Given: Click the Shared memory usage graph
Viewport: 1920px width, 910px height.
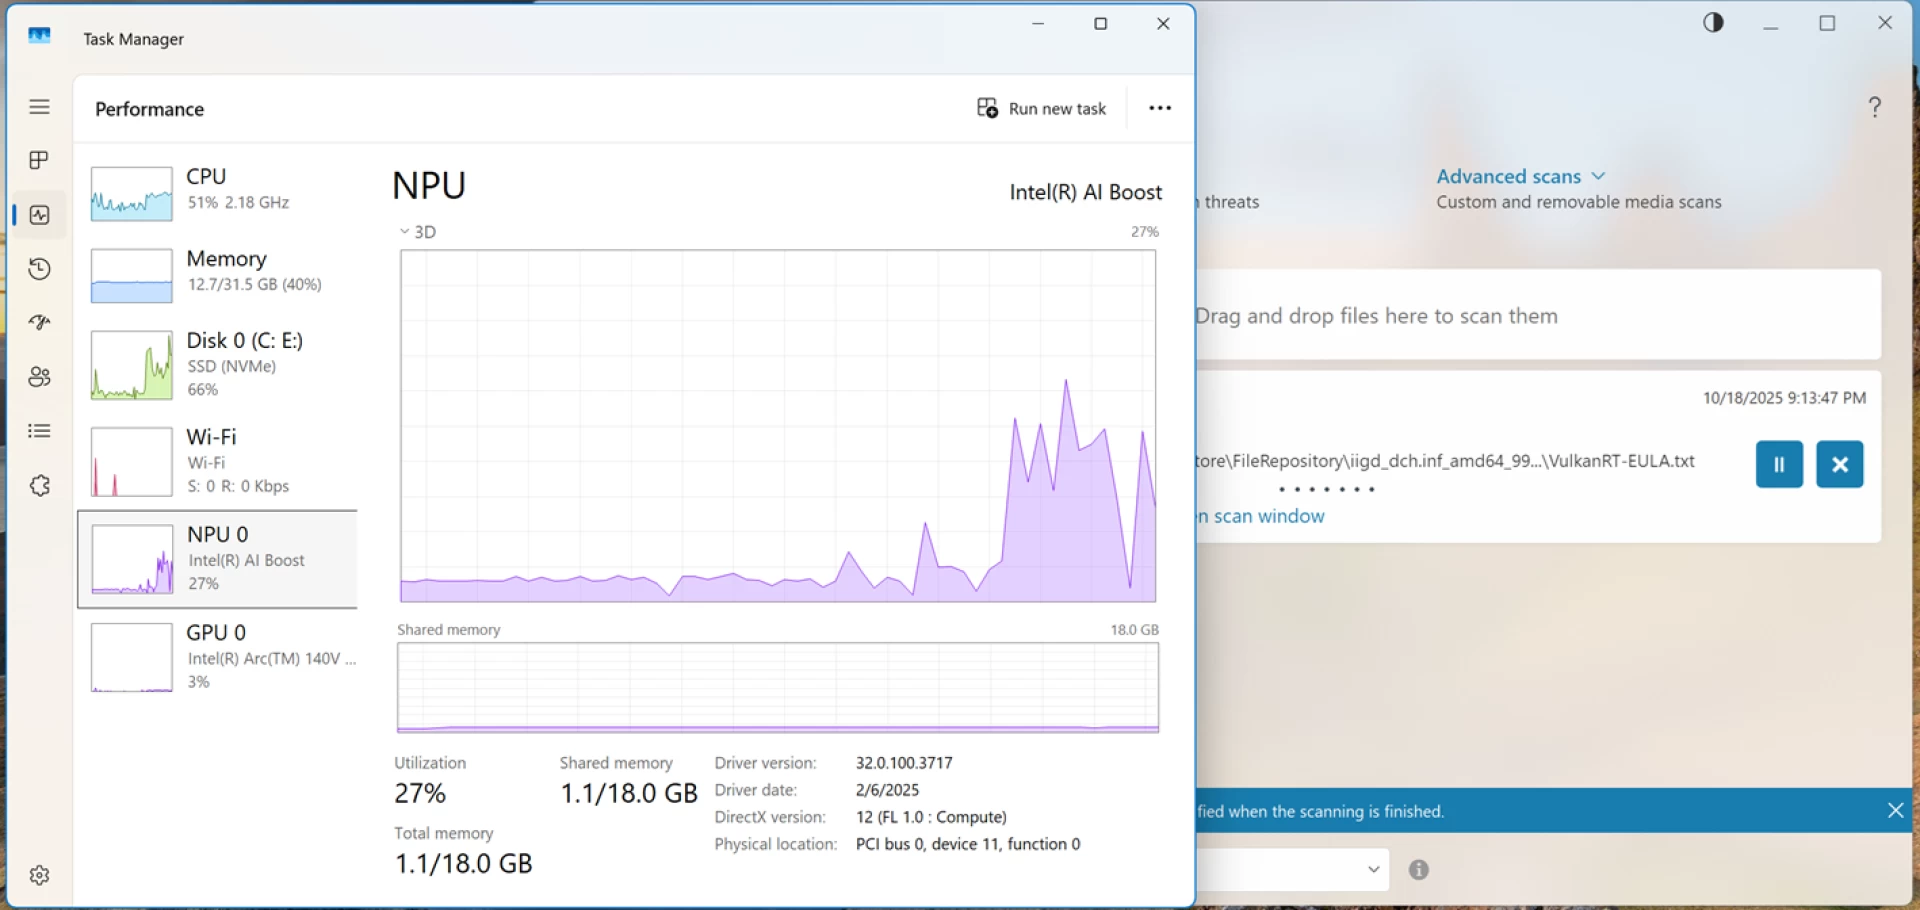Looking at the screenshot, I should pos(778,688).
